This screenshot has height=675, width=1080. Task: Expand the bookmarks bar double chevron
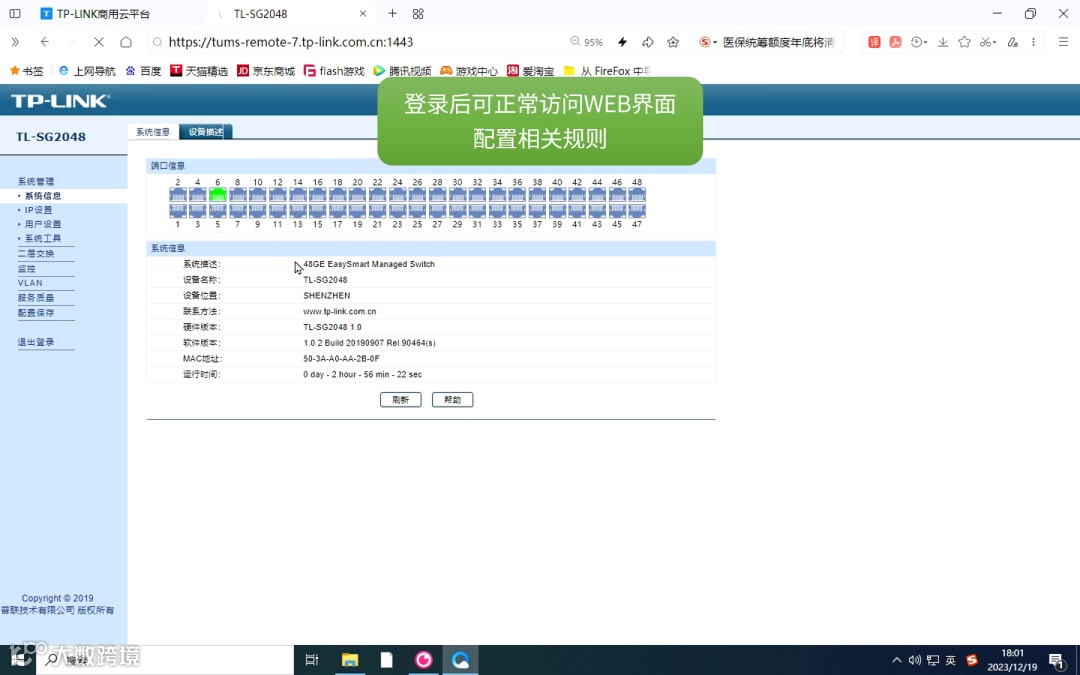(14, 42)
